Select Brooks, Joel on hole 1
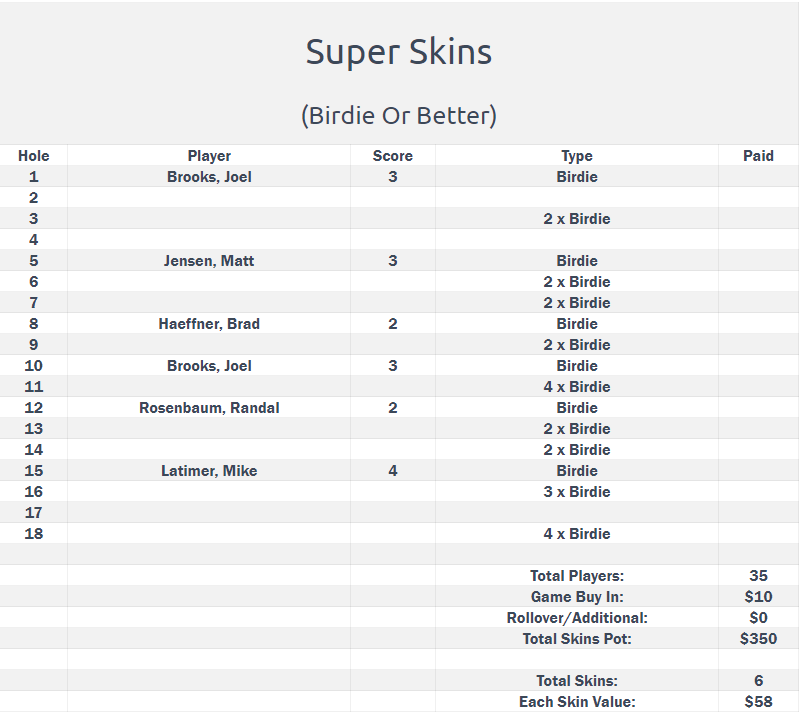 [209, 177]
